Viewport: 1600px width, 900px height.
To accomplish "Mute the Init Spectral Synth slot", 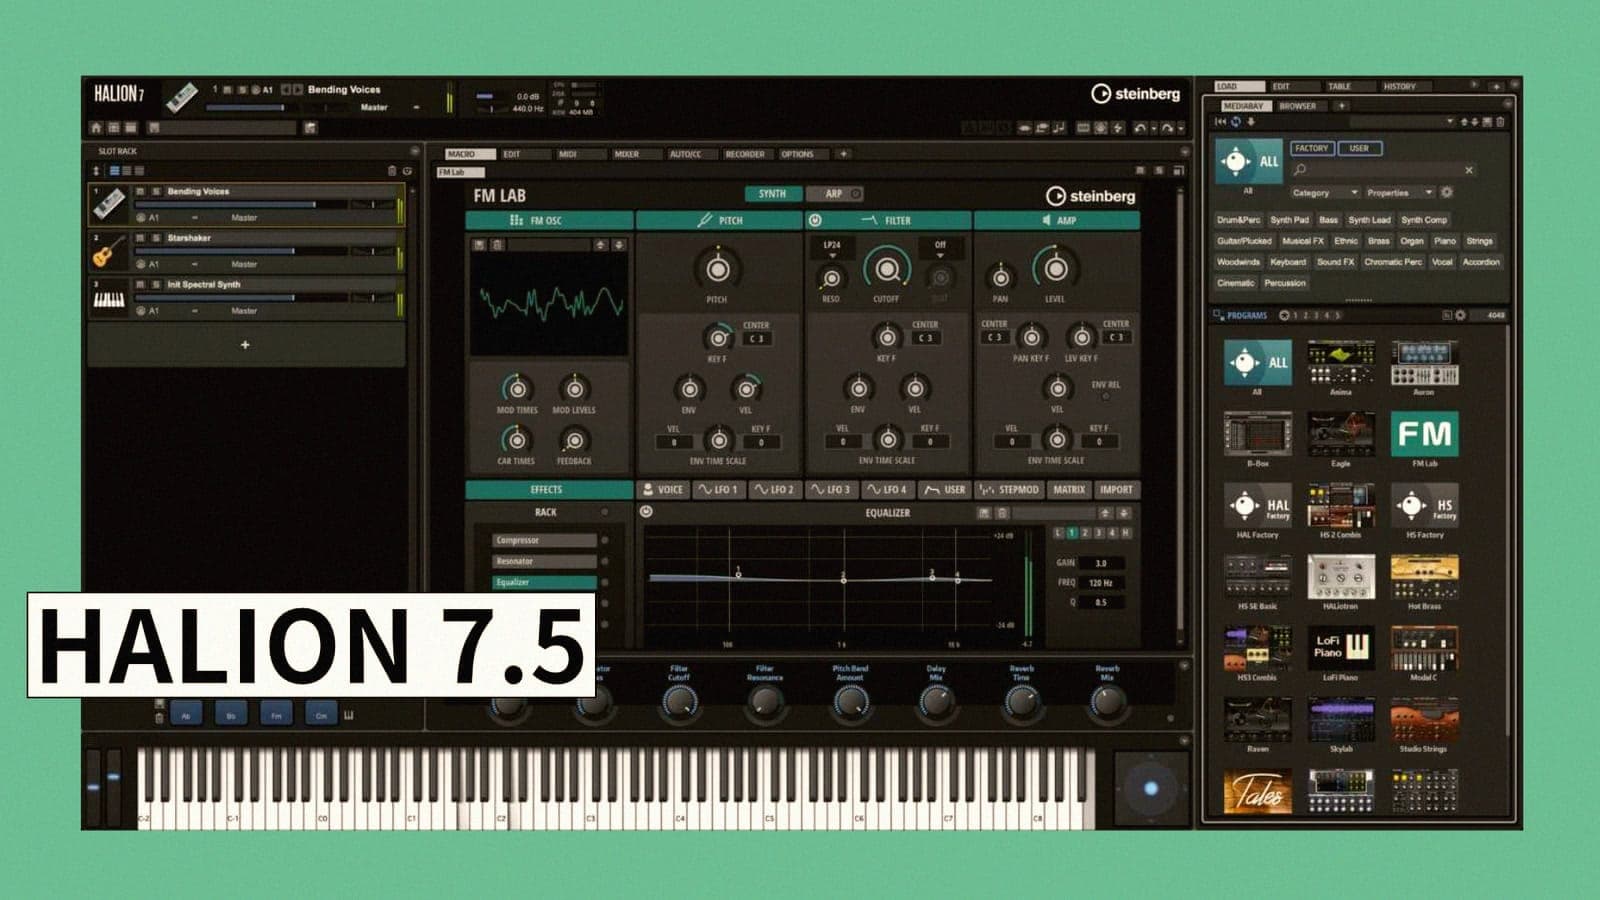I will pos(141,285).
